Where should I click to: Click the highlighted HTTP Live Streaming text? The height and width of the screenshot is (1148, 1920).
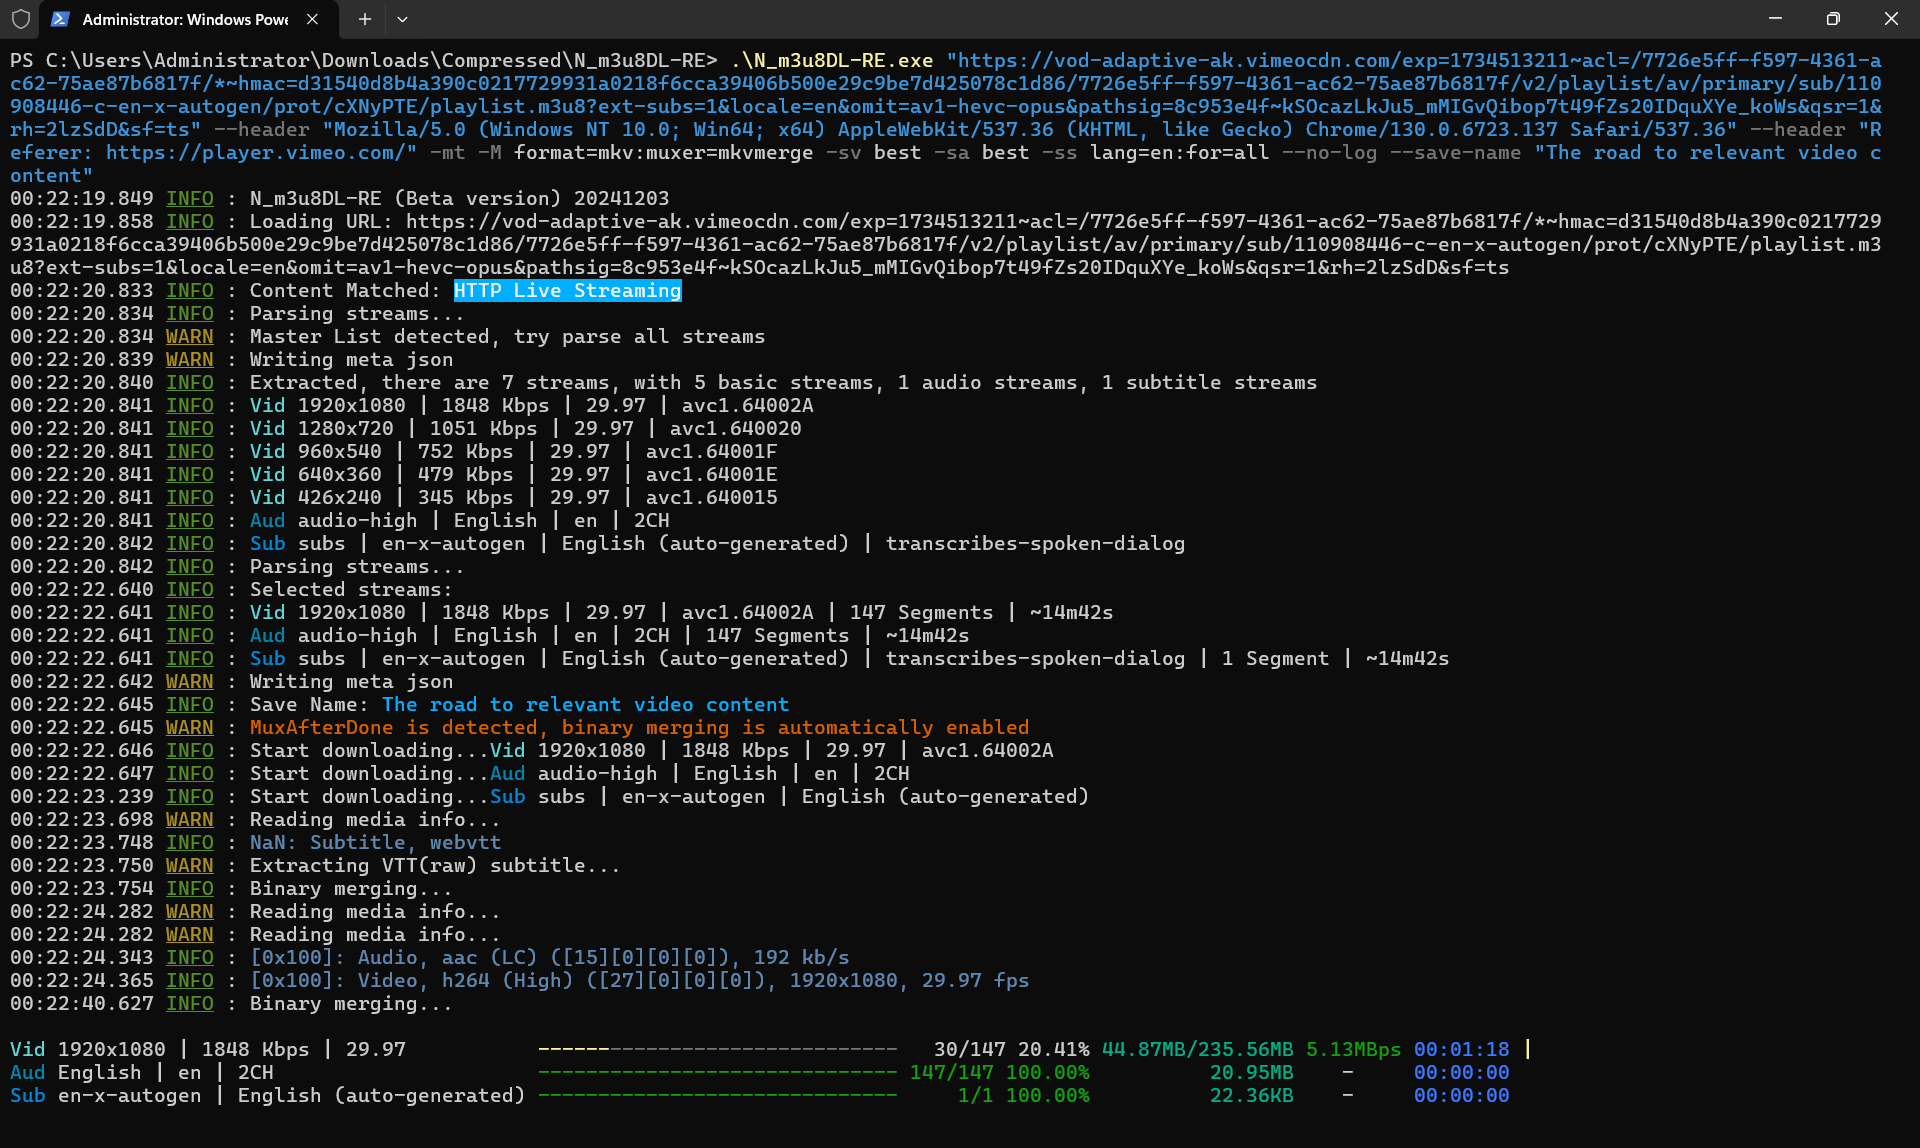[567, 290]
